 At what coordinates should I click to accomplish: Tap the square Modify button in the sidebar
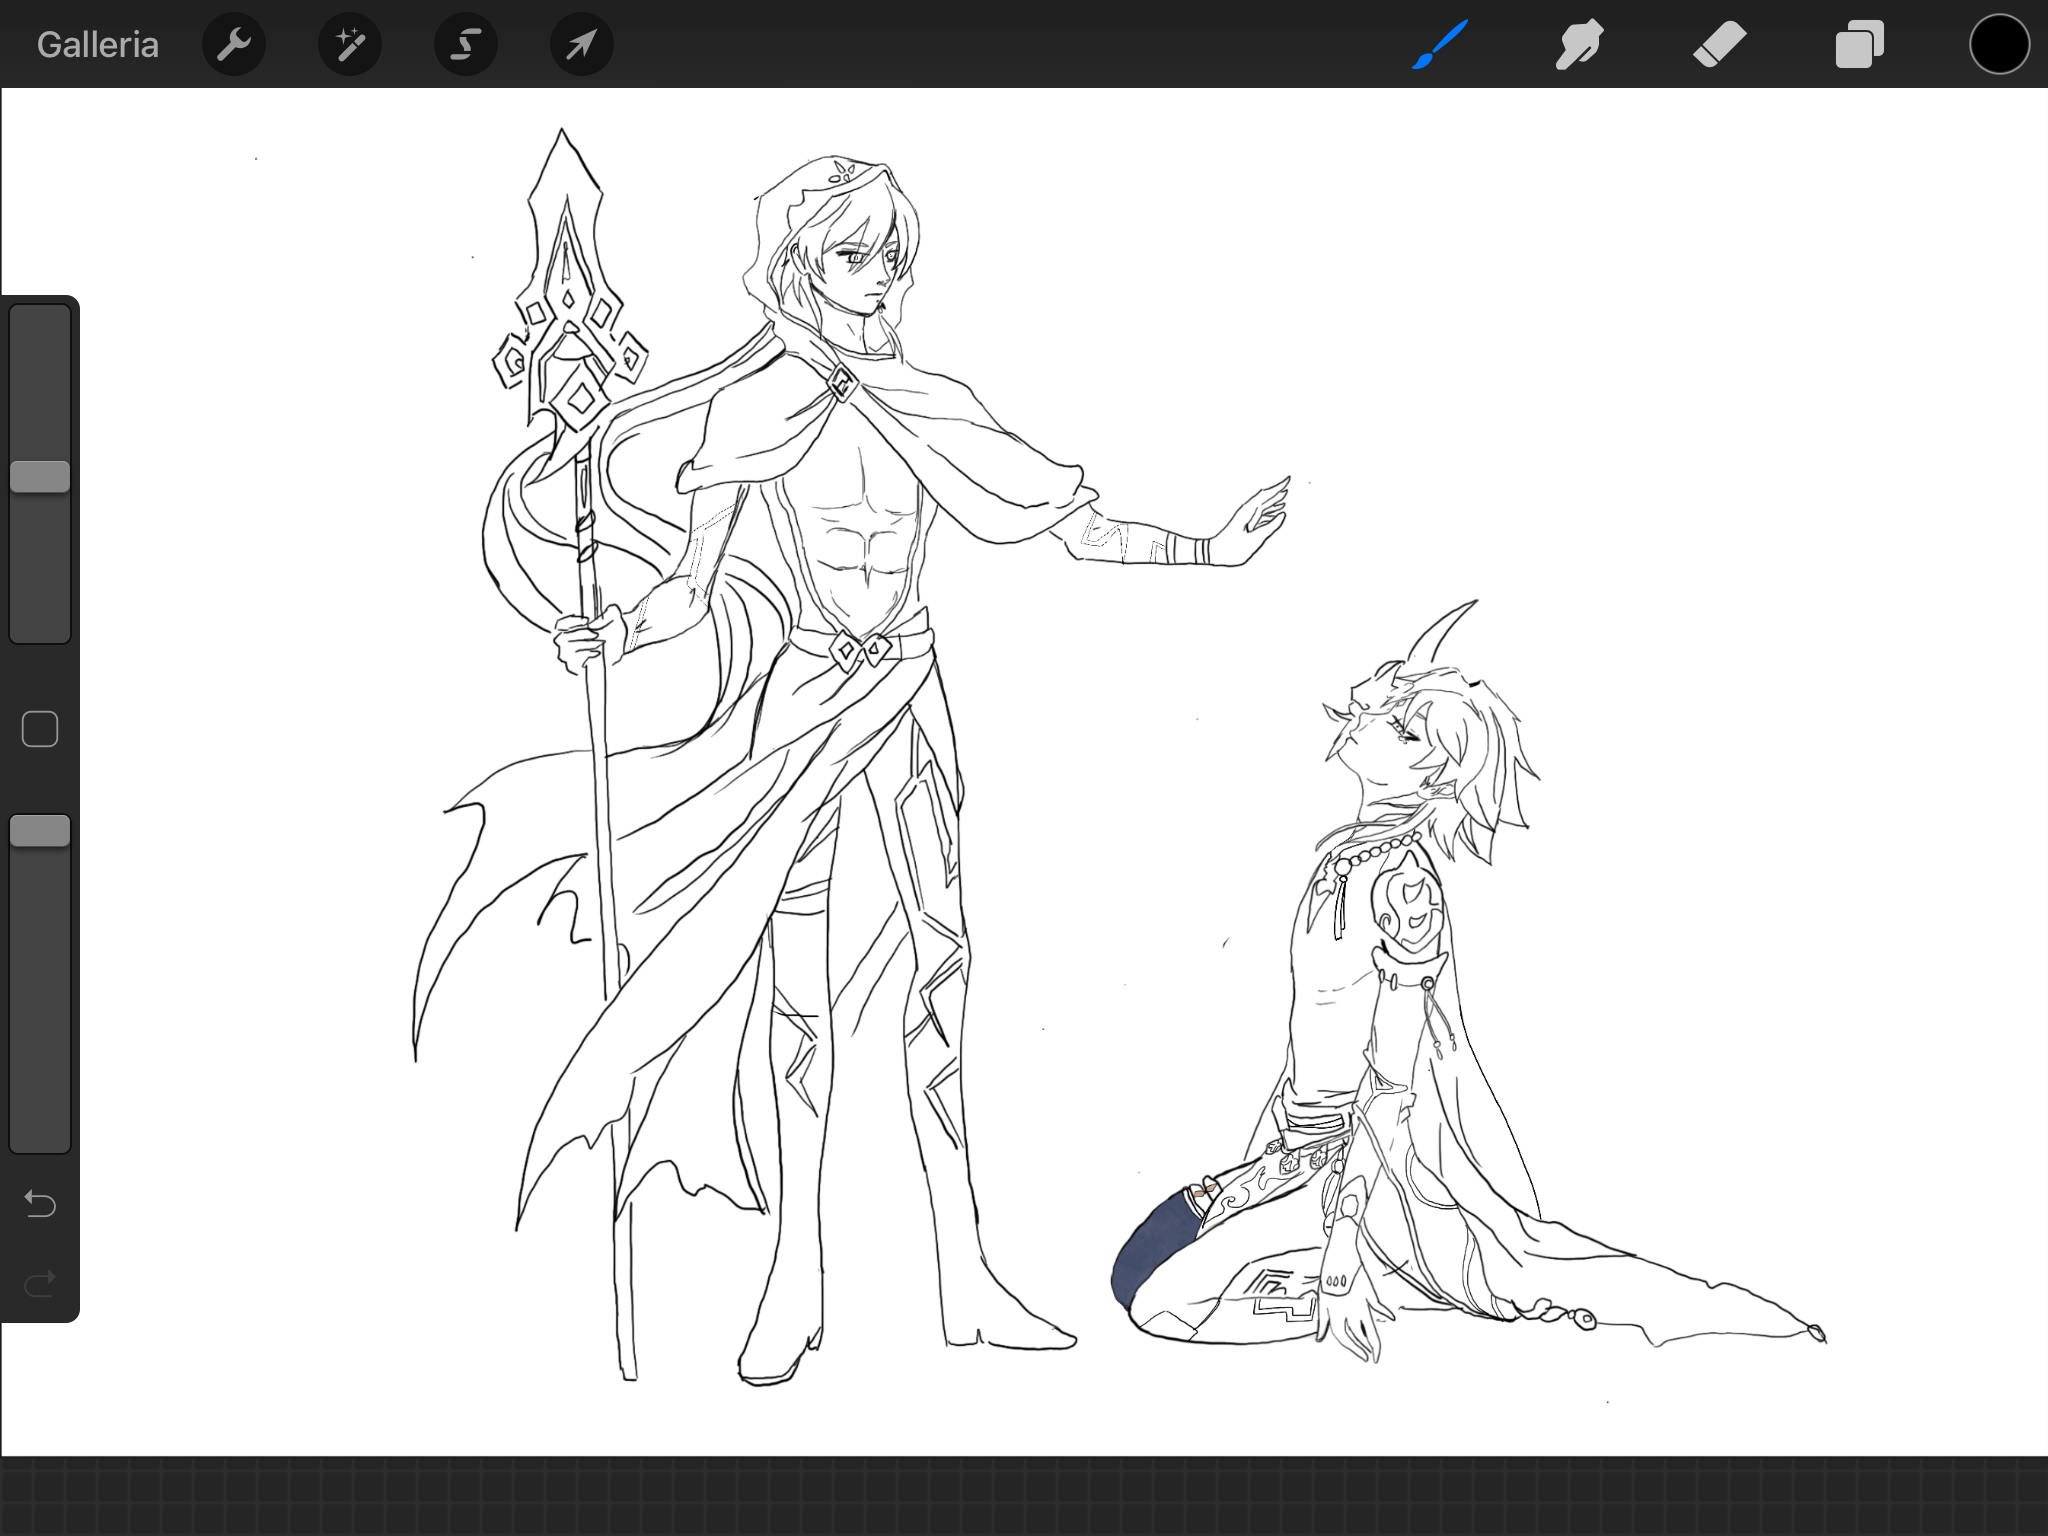(x=40, y=729)
